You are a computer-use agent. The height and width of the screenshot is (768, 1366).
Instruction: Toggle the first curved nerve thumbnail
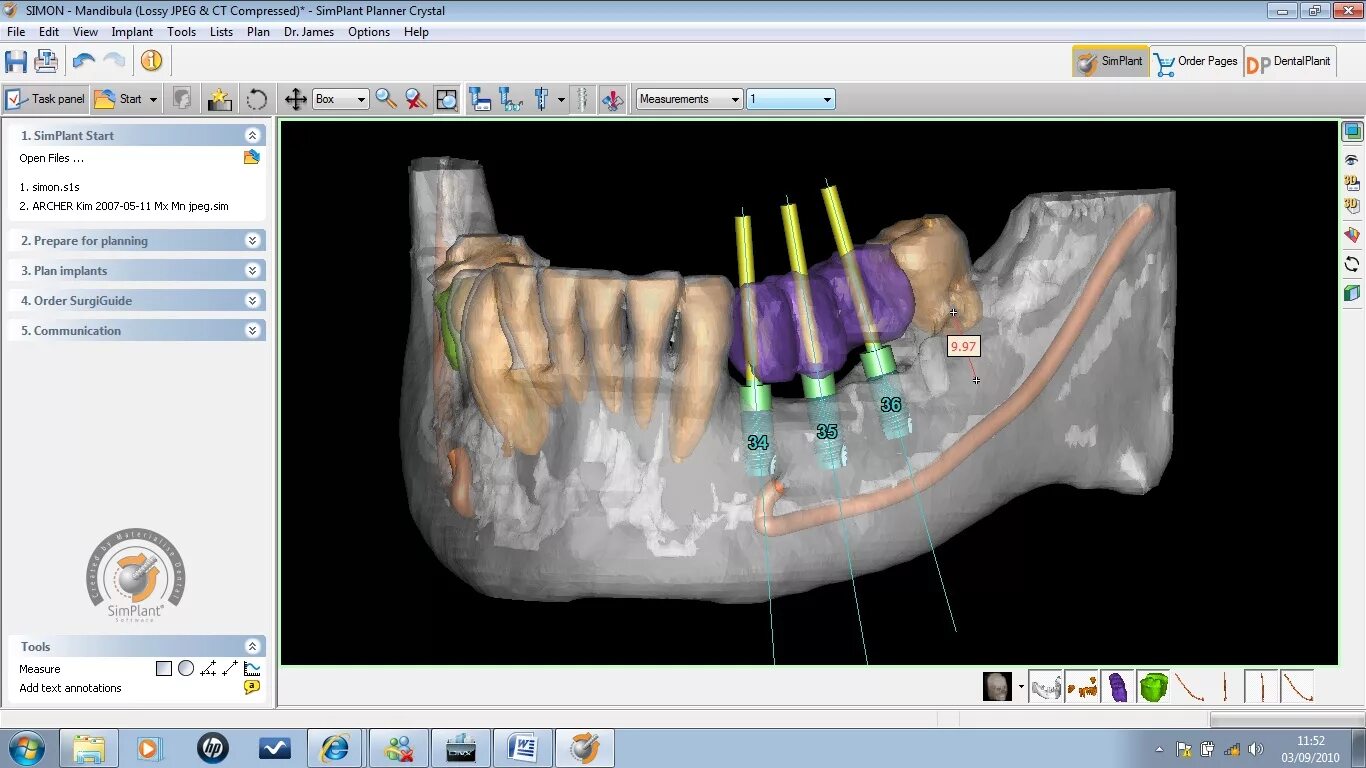pyautogui.click(x=1190, y=686)
